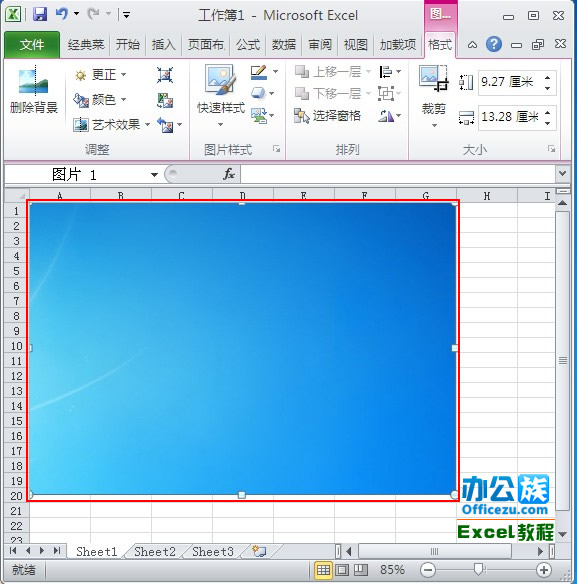Screen dimensions: 577x584
Task: Switch to the Review (审阅) tab
Action: click(x=320, y=45)
